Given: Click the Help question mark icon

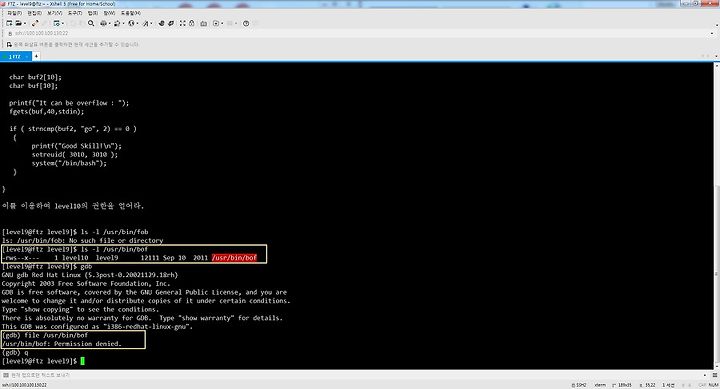Looking at the screenshot, I should tap(246, 23).
